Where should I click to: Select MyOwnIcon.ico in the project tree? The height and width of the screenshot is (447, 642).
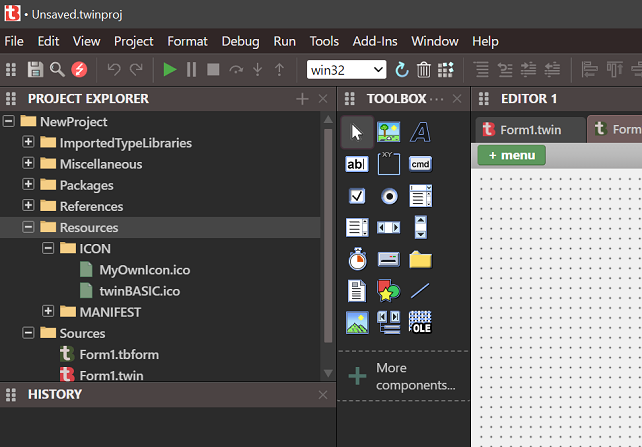(144, 270)
